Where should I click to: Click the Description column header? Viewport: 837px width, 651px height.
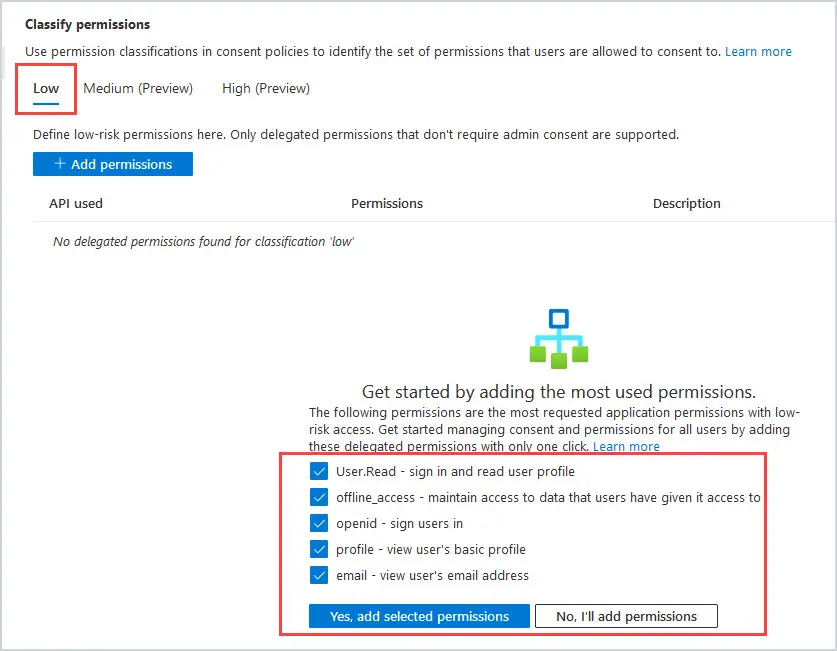click(x=686, y=203)
